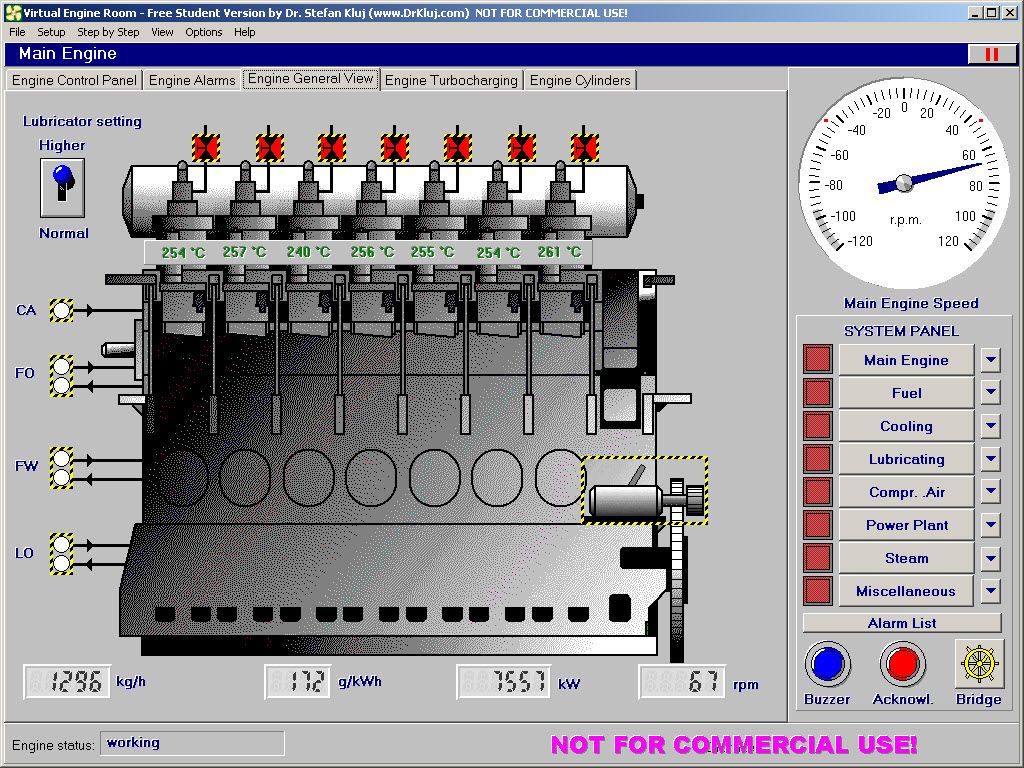This screenshot has width=1024, height=768.
Task: Click the red Main Engine alarm indicator
Action: coord(818,360)
